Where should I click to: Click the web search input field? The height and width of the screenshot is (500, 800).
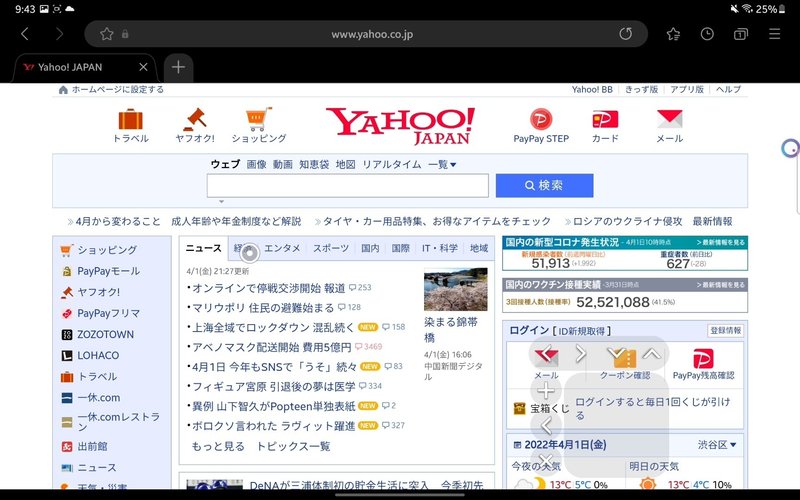pos(347,185)
